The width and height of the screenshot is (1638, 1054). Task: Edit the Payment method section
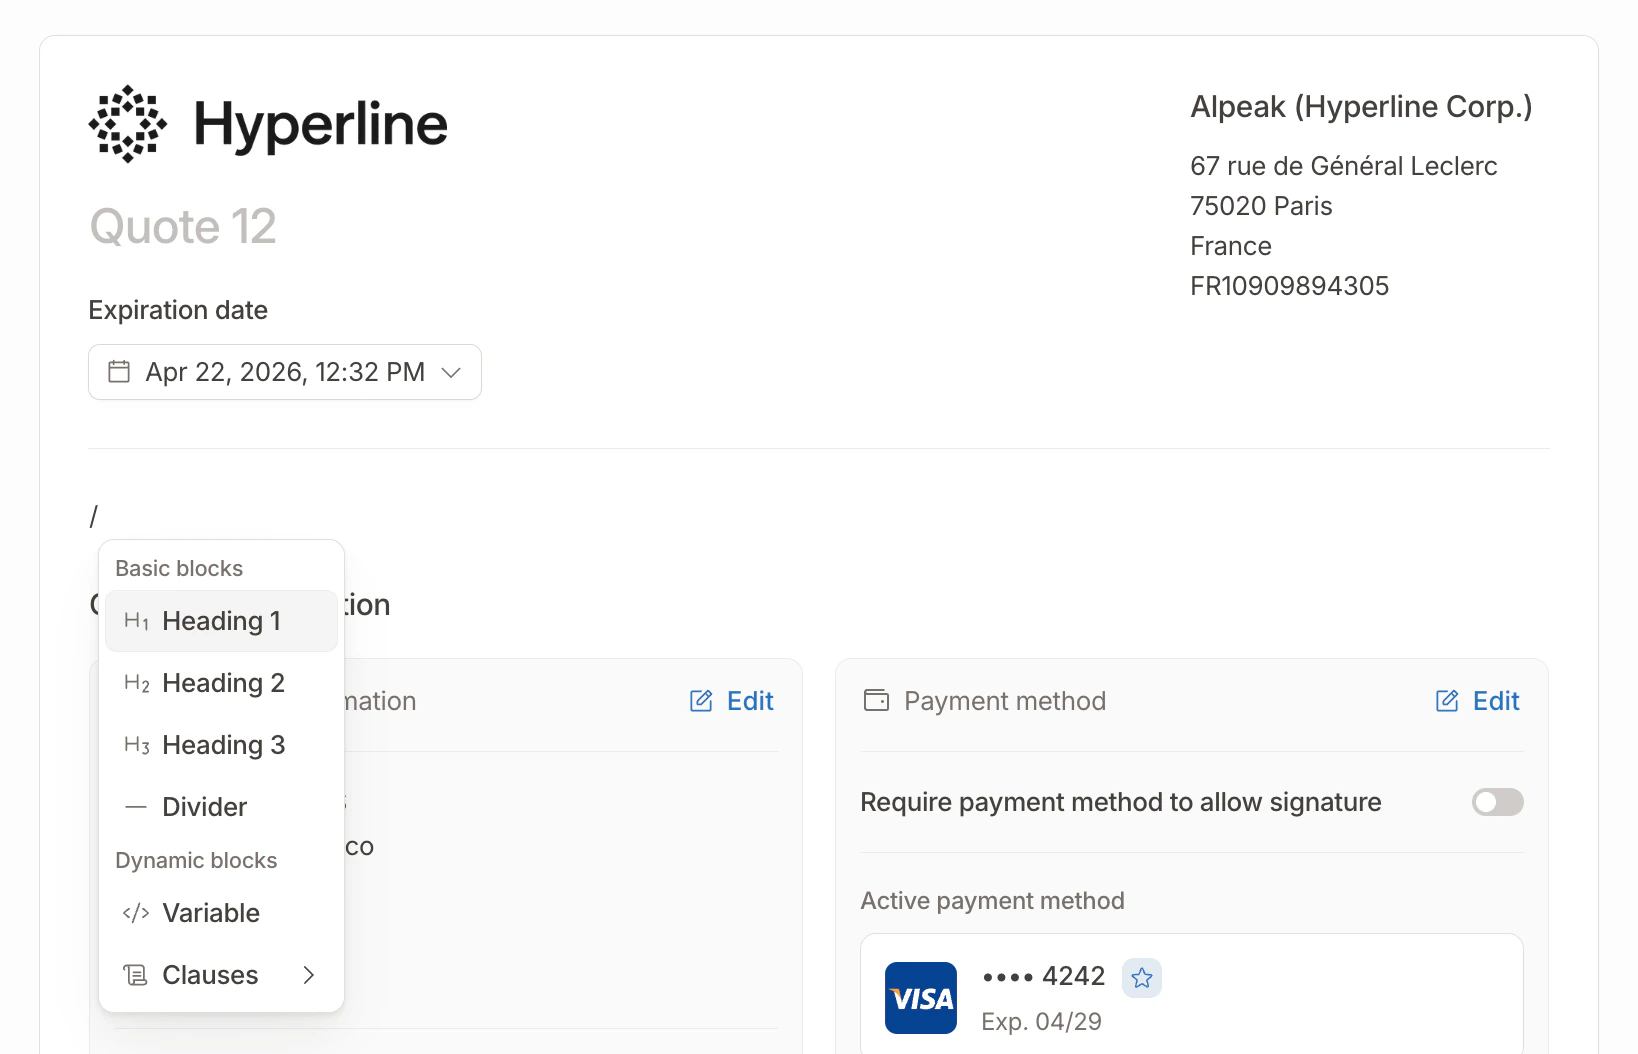1478,701
